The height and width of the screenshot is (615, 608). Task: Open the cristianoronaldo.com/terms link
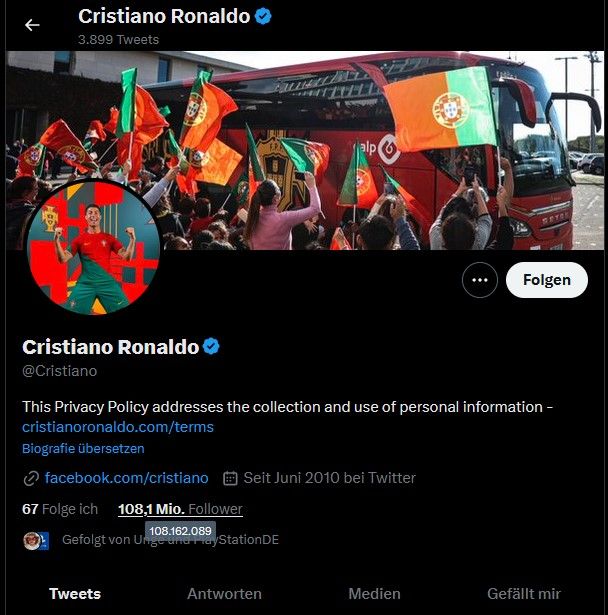(118, 427)
